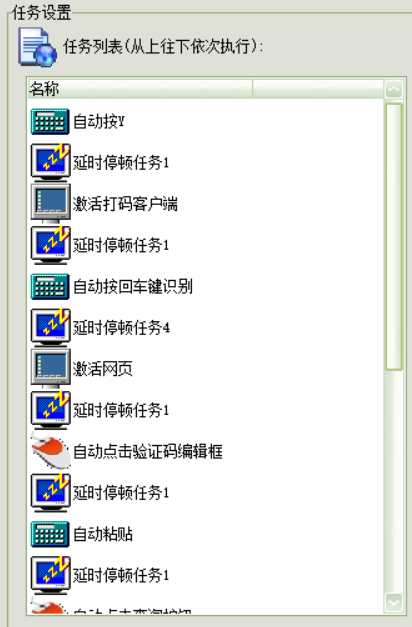Click the scrollbar down arrow
The image size is (412, 627).
tap(394, 603)
